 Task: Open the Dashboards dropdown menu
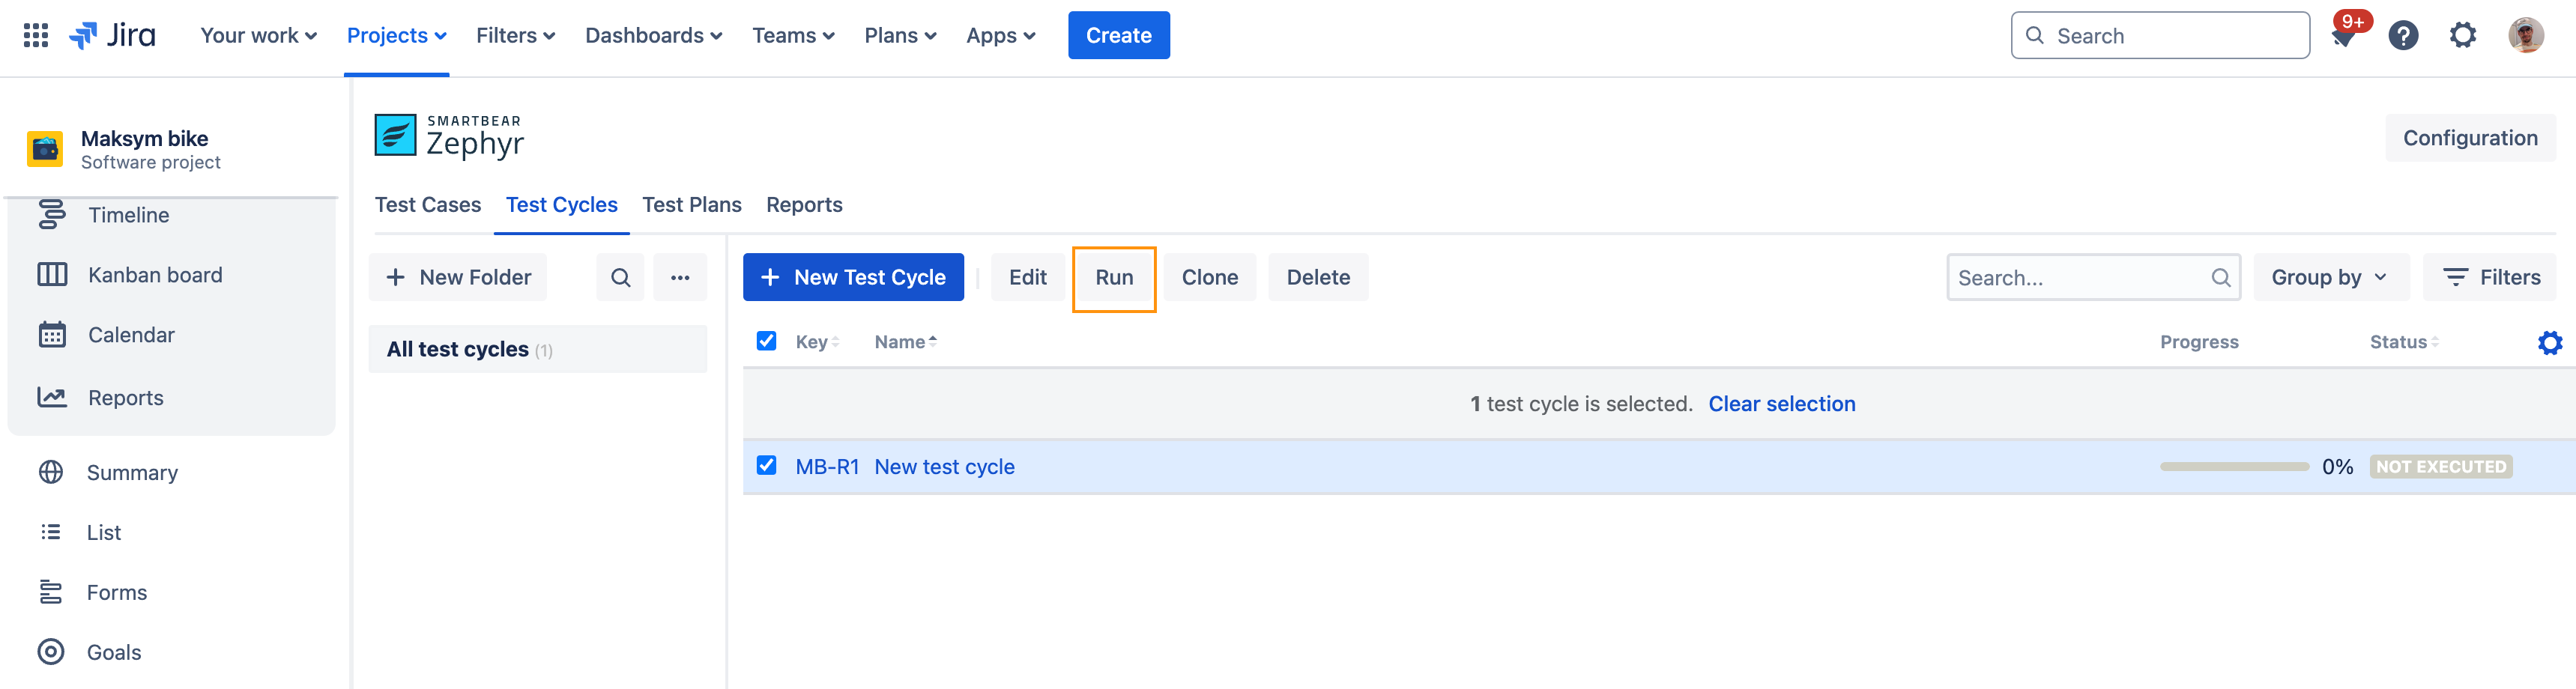(x=653, y=36)
